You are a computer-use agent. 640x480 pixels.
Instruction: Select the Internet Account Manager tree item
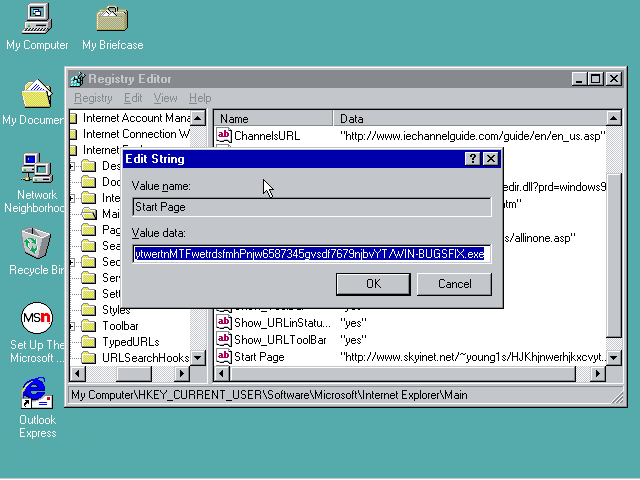tap(136, 118)
